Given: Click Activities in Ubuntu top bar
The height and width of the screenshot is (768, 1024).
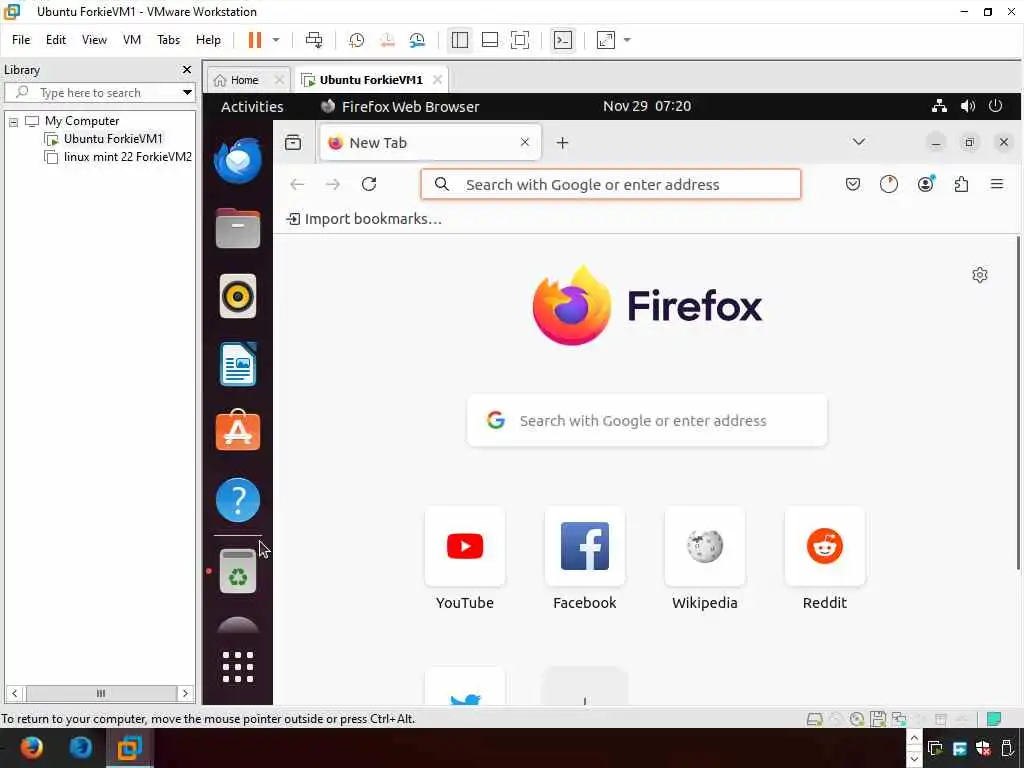Looking at the screenshot, I should click(252, 106).
